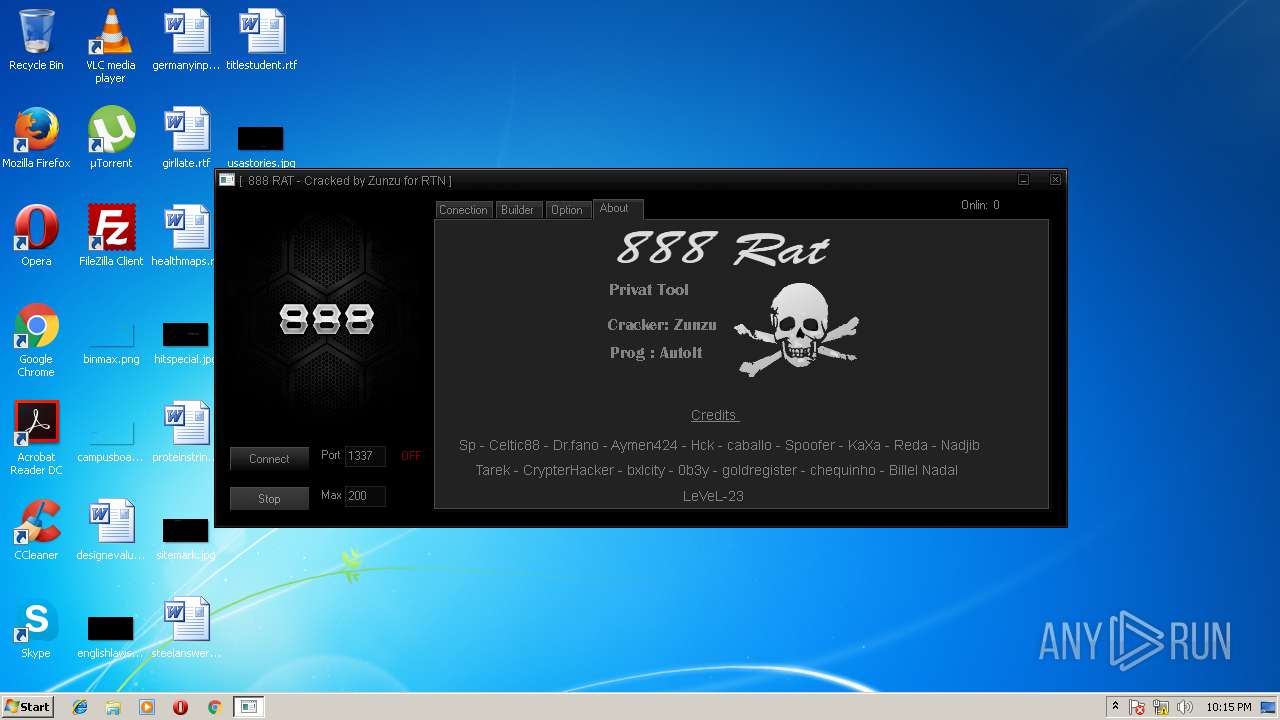Image resolution: width=1280 pixels, height=720 pixels.
Task: Click the Connect button
Action: (x=269, y=459)
